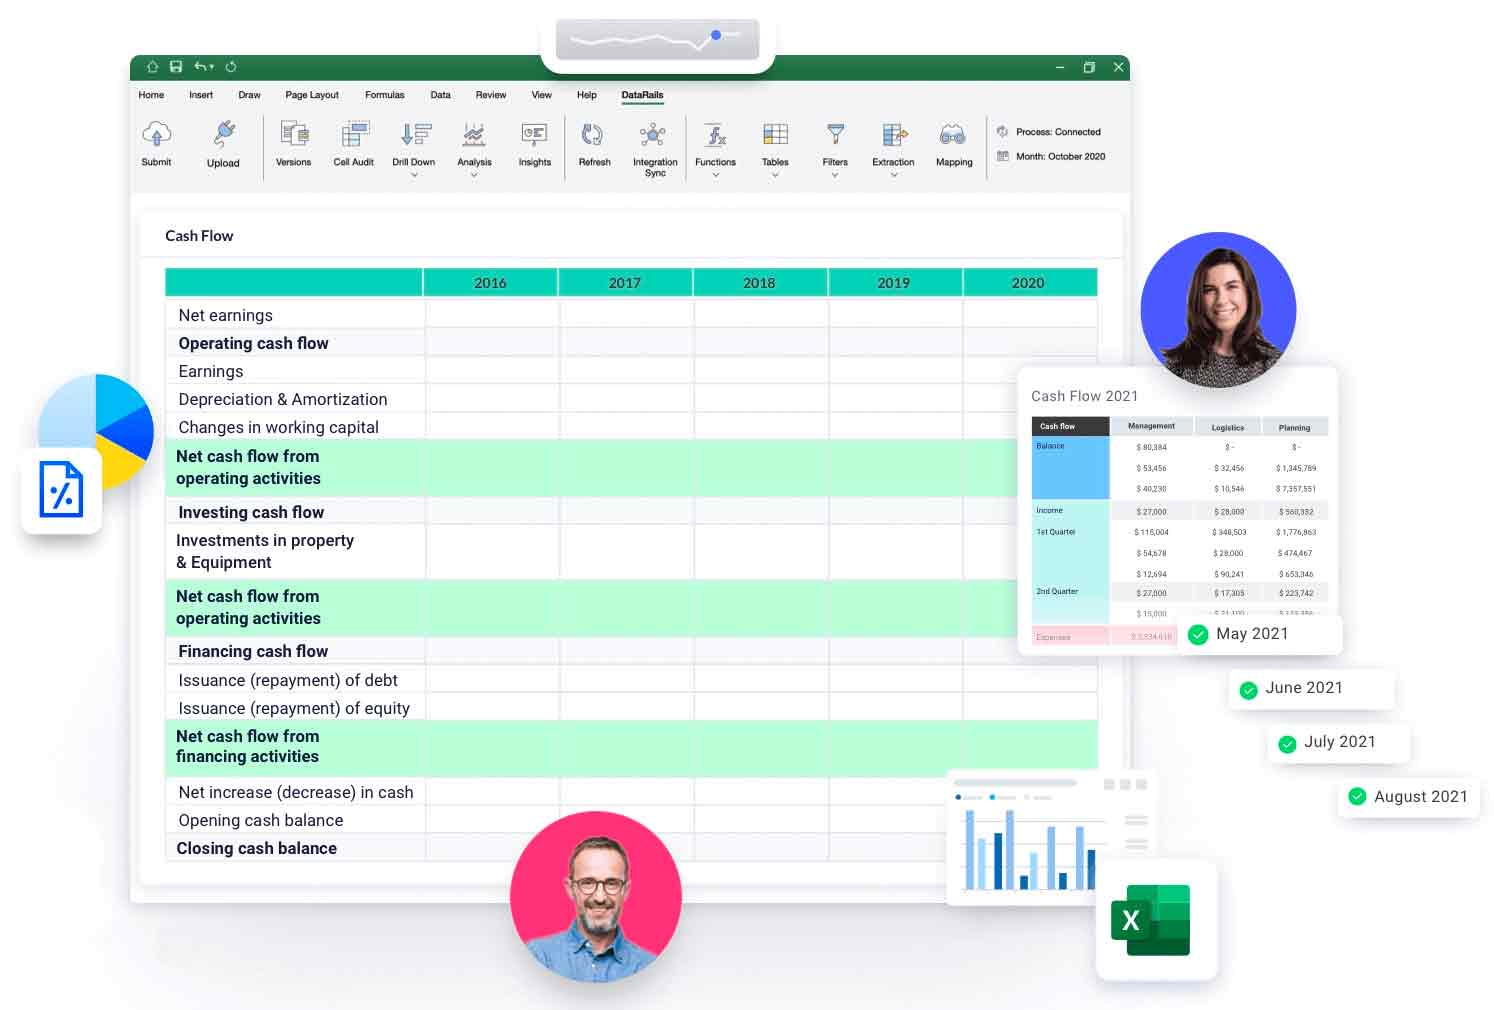Viewport: 1494px width, 1010px height.
Task: Click the 2016 column header
Action: [490, 283]
